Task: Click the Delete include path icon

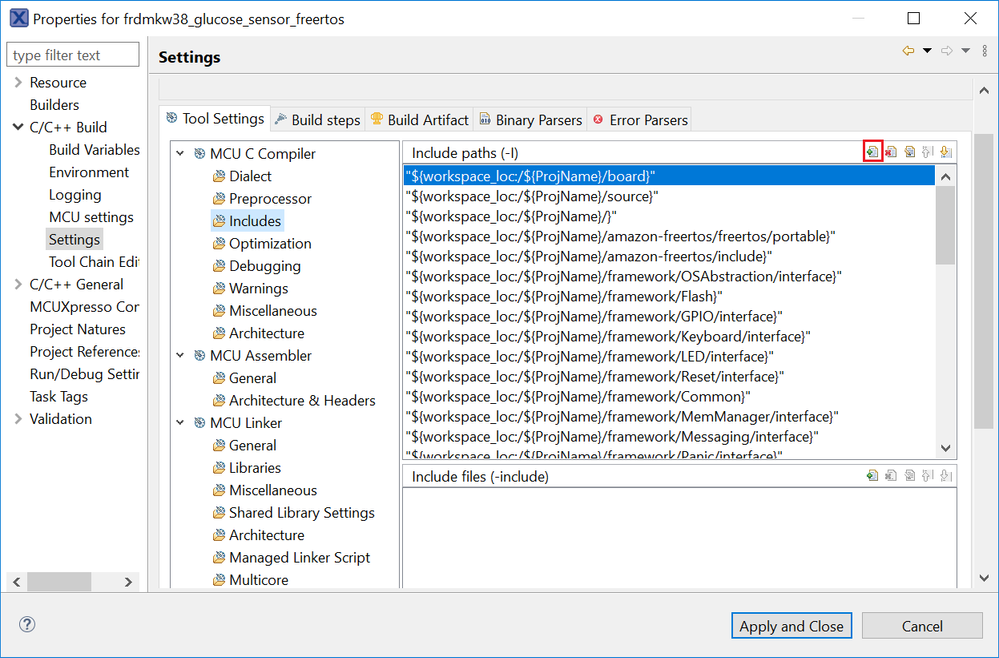Action: [x=890, y=152]
